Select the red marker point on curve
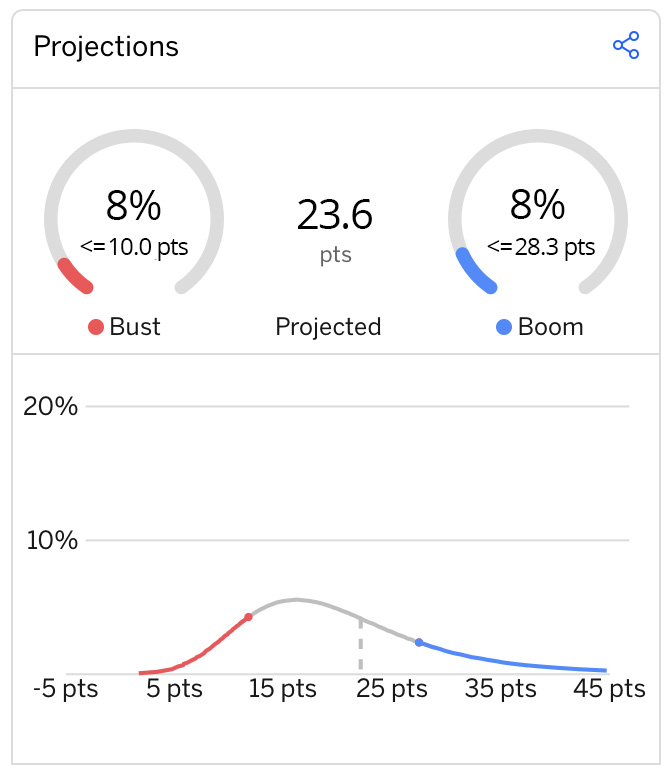671x774 pixels. 248,617
